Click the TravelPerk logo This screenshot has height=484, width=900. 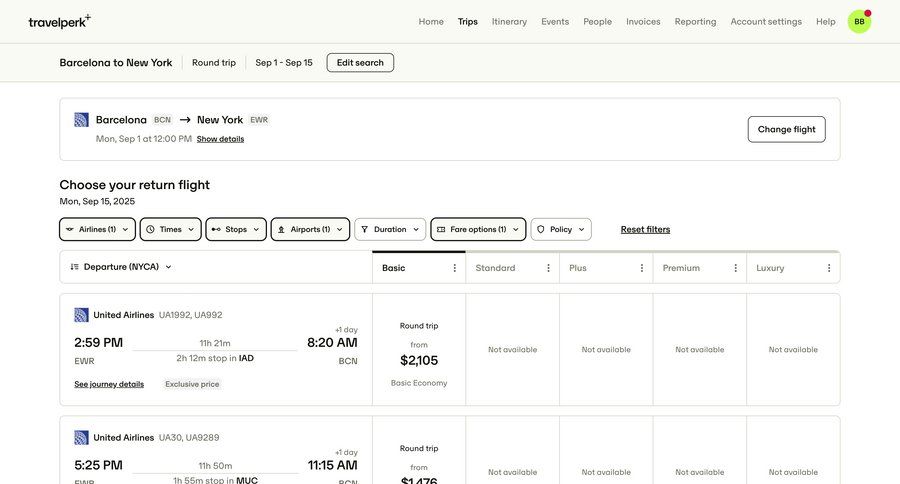59,21
